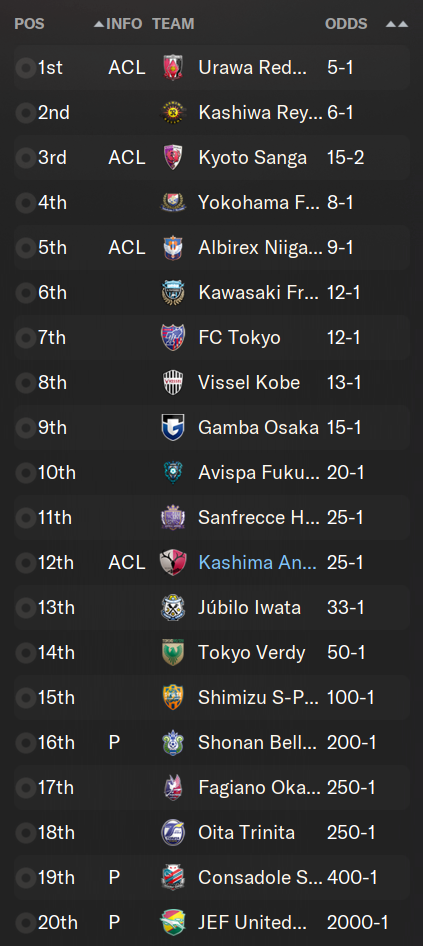Click the sort arrow next to INFO header
423x946 pixels.
coord(99,24)
